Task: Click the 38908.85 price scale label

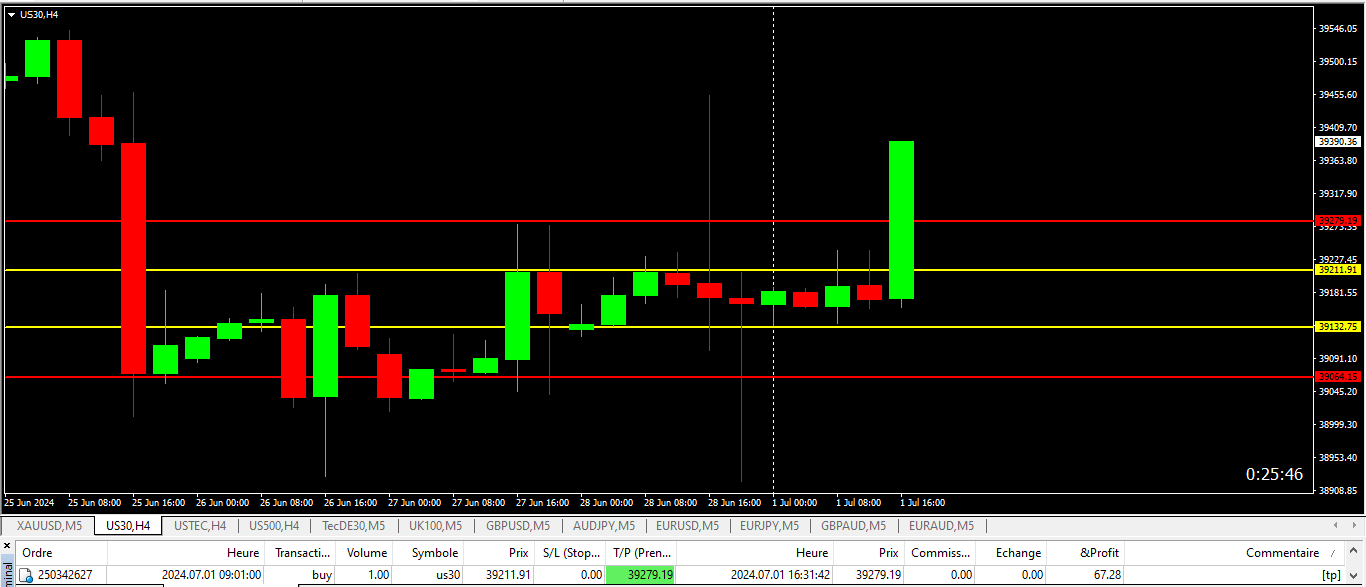Action: coord(1338,491)
